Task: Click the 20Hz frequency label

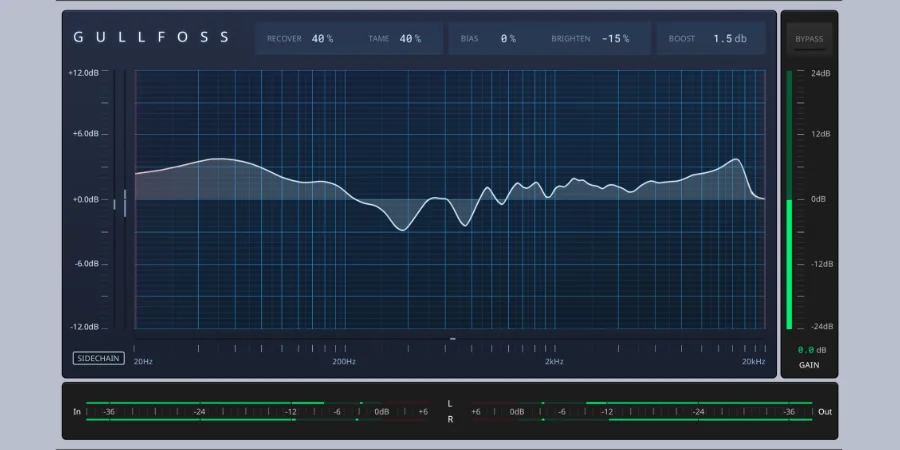Action: (143, 362)
